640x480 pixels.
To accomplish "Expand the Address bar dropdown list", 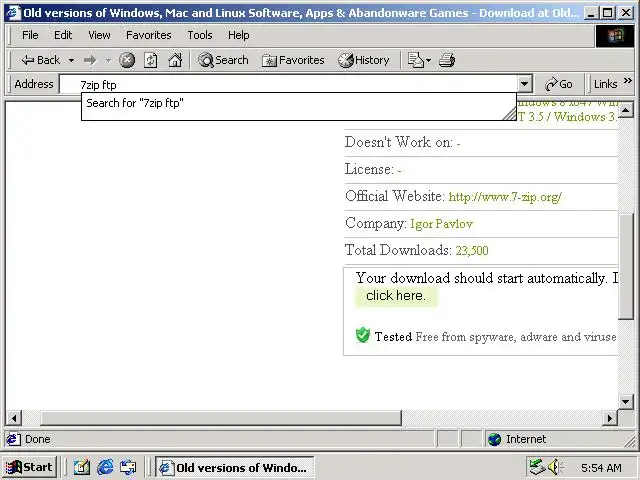I will pos(524,84).
